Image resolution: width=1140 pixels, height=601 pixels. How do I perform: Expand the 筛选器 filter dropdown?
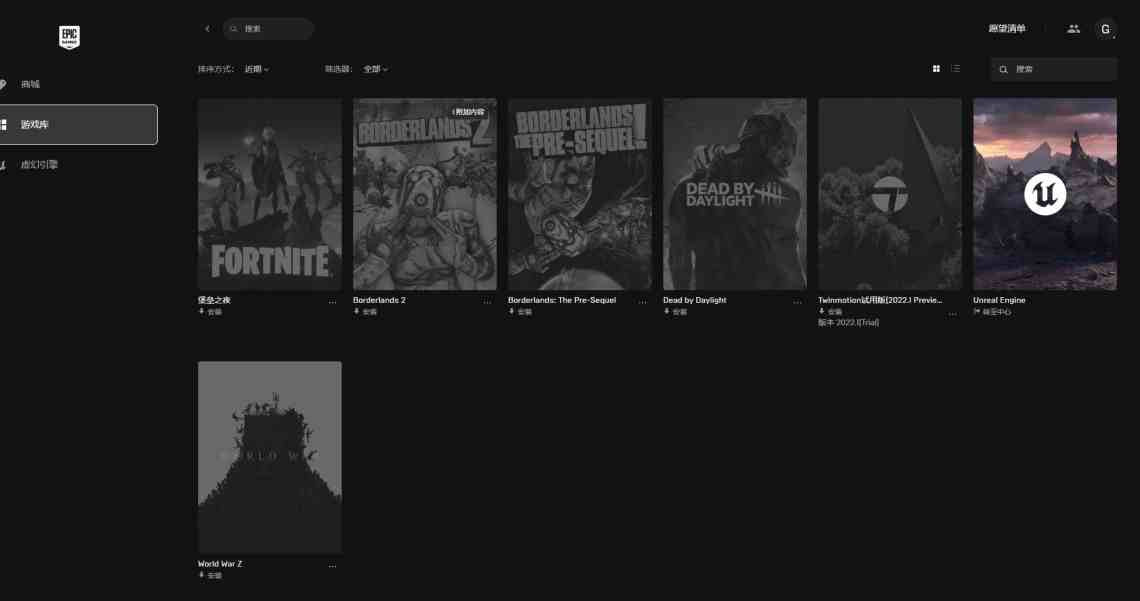coord(374,69)
